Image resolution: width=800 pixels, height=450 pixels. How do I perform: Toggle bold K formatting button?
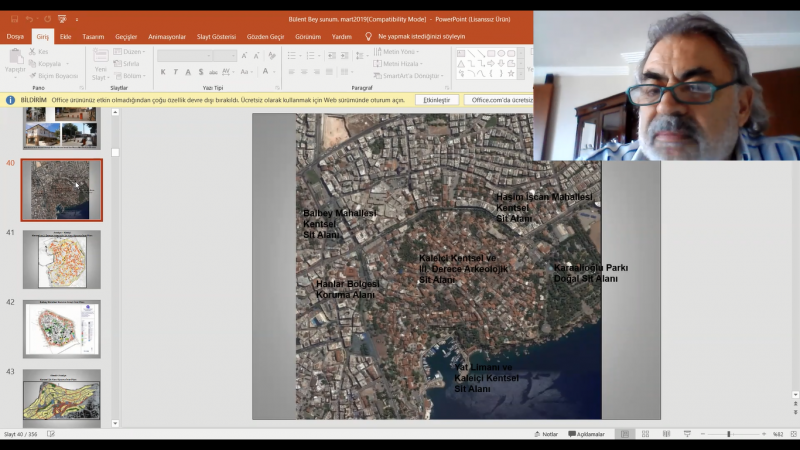click(x=163, y=72)
